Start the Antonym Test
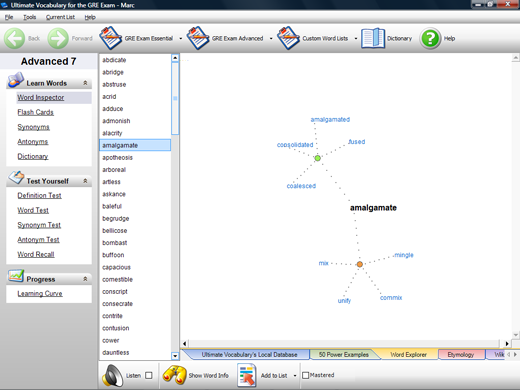The image size is (520, 390). click(38, 240)
